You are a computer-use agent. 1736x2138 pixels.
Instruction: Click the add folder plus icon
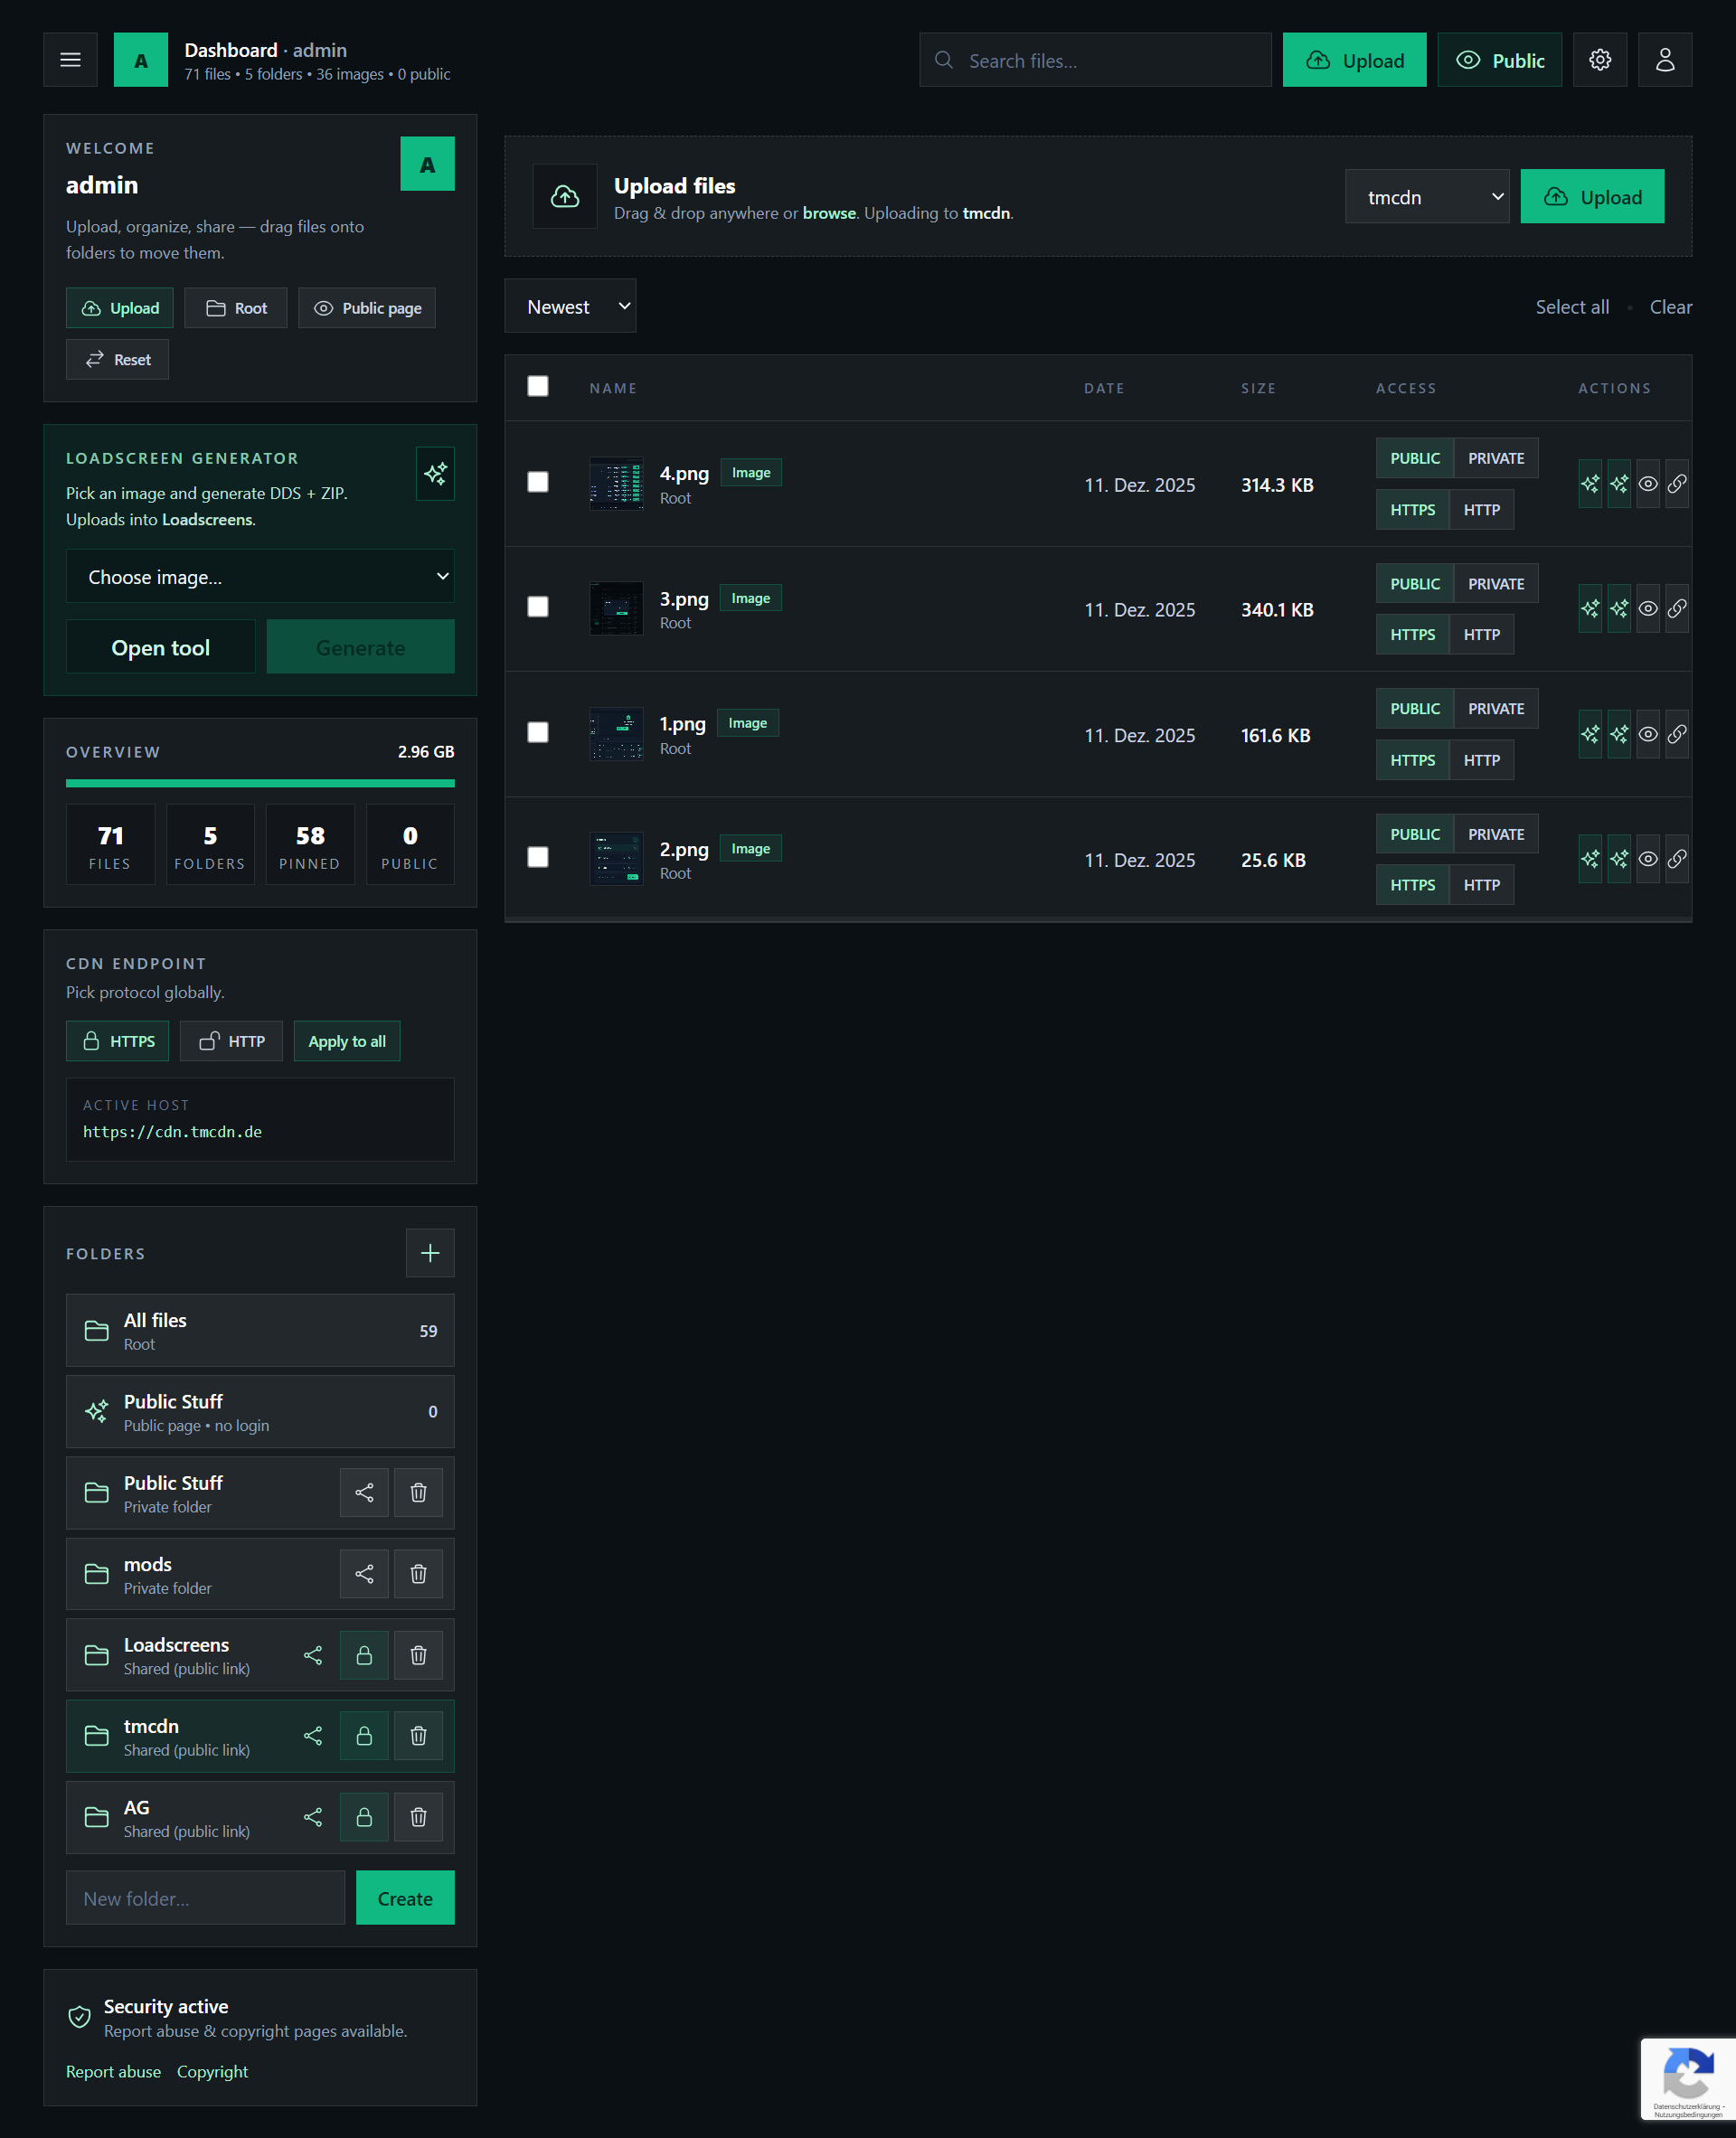[x=430, y=1253]
